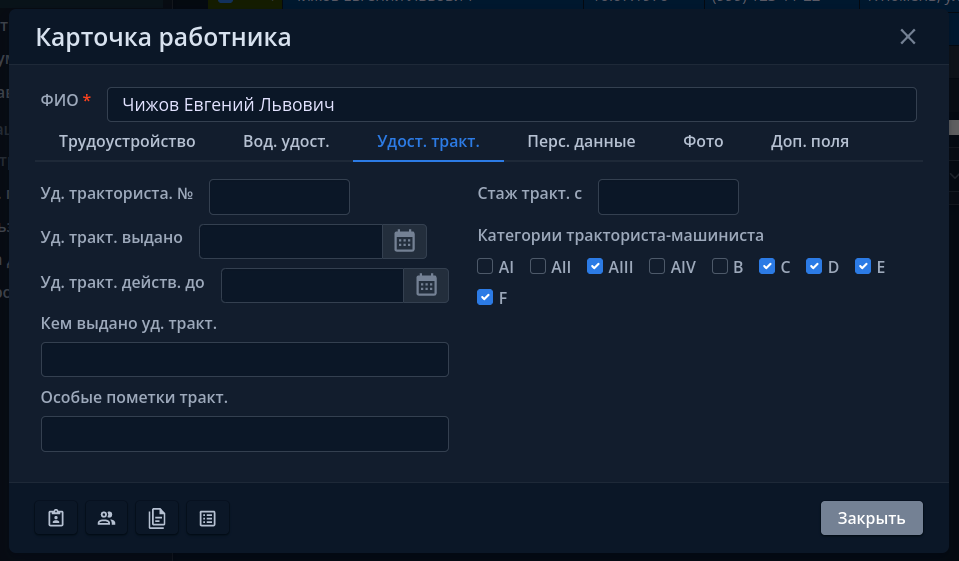Viewport: 959px width, 561px height.
Task: Tick the AIV category checkbox
Action: click(x=657, y=267)
